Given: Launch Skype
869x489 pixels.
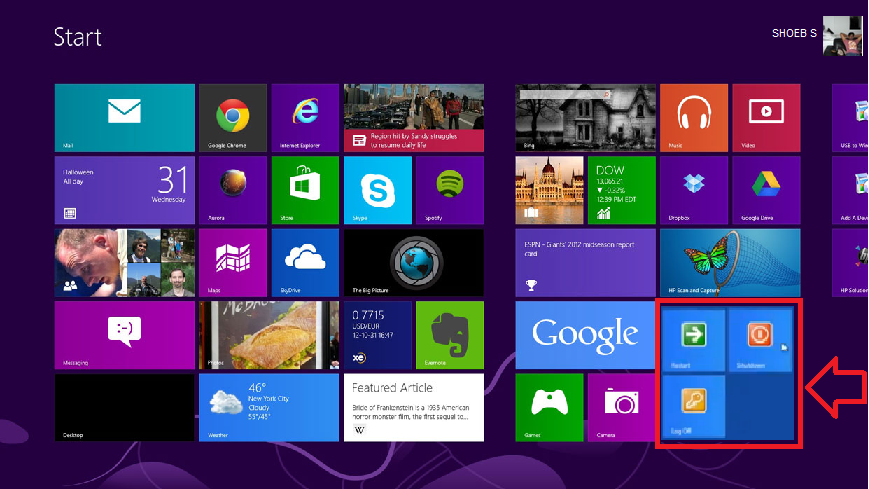Looking at the screenshot, I should tap(377, 190).
